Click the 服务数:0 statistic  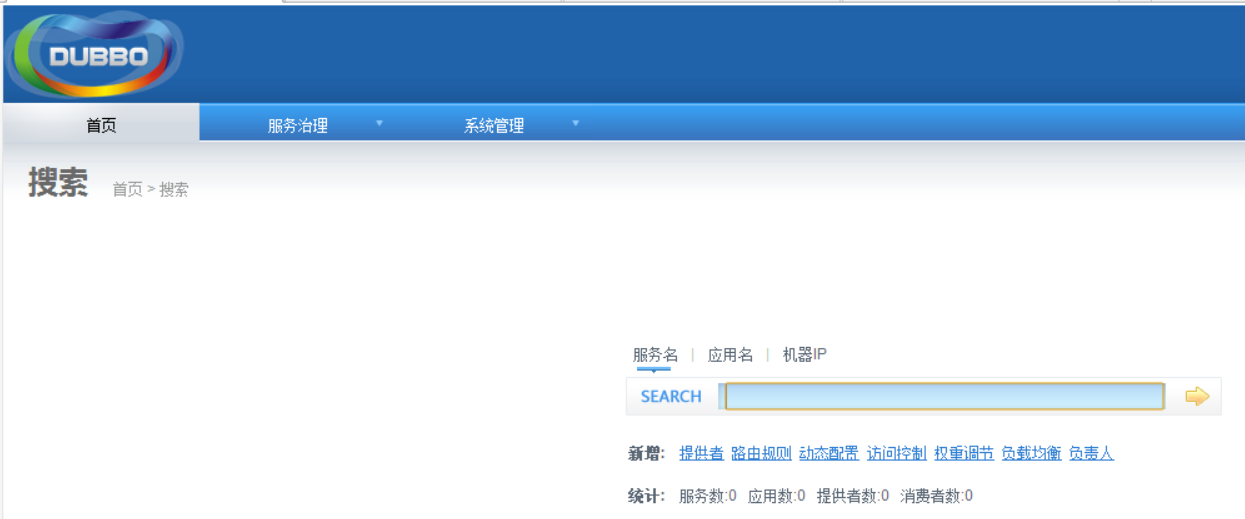[708, 496]
